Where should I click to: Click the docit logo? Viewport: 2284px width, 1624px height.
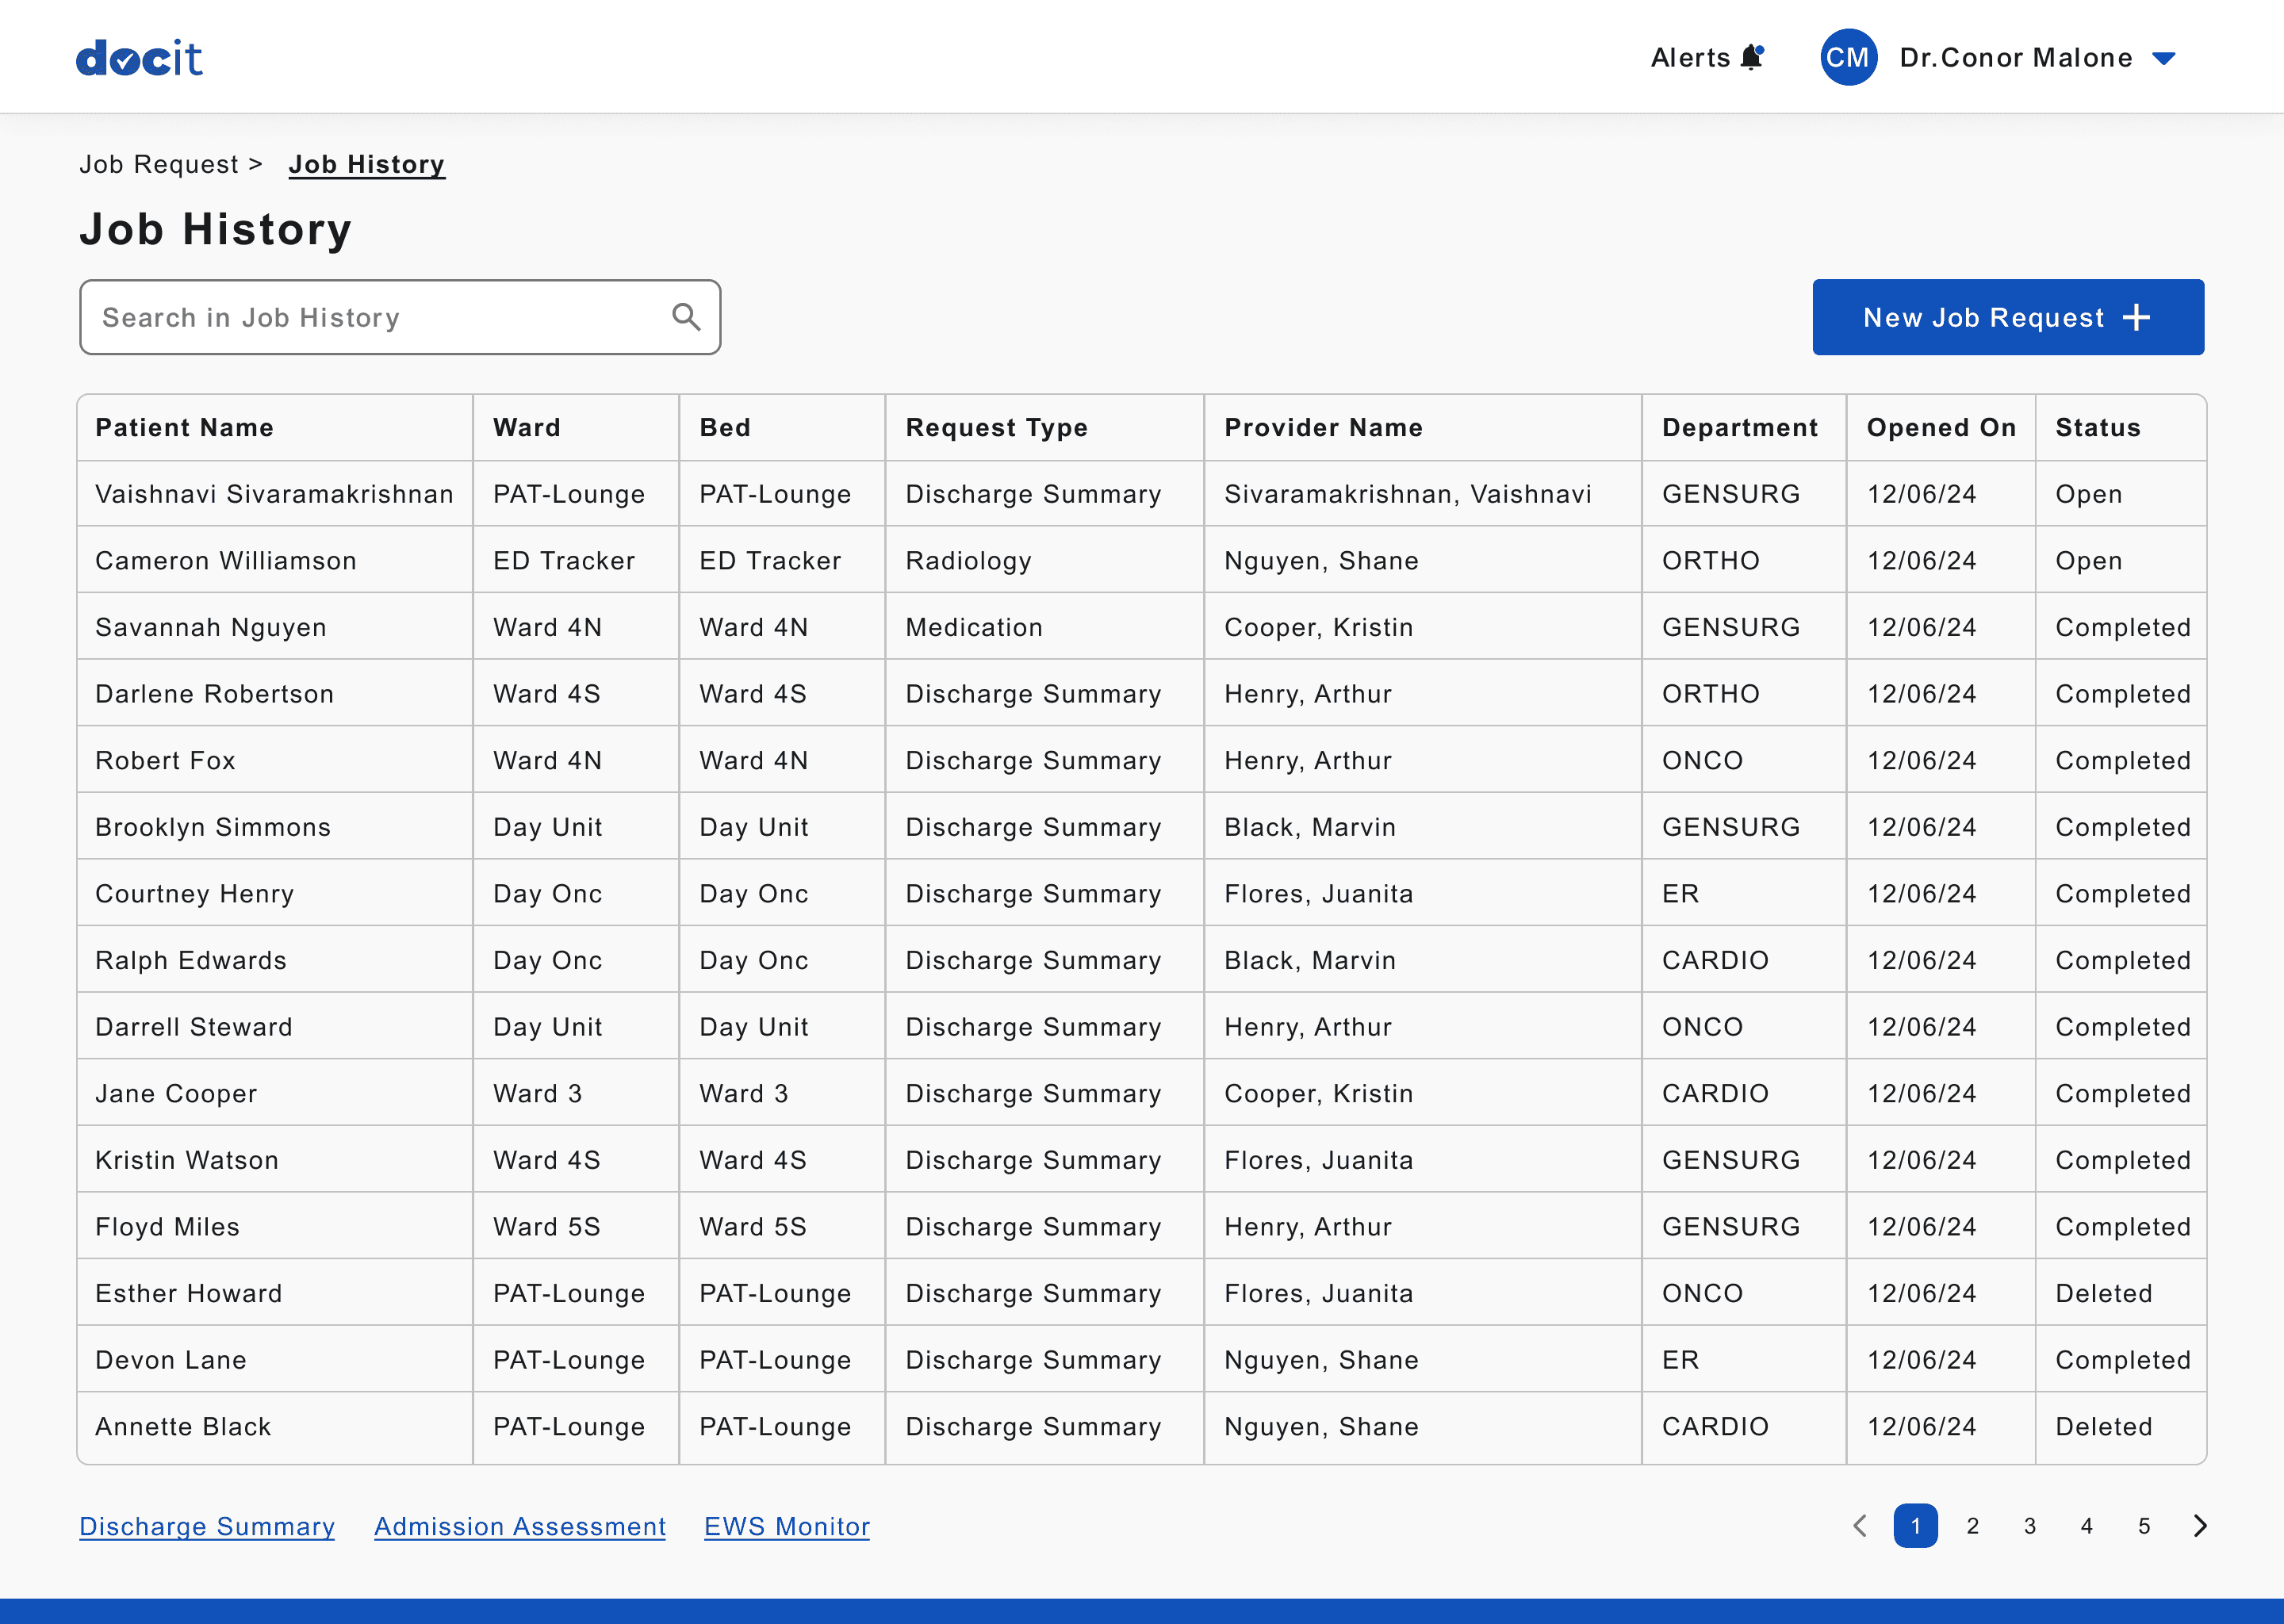coord(139,58)
